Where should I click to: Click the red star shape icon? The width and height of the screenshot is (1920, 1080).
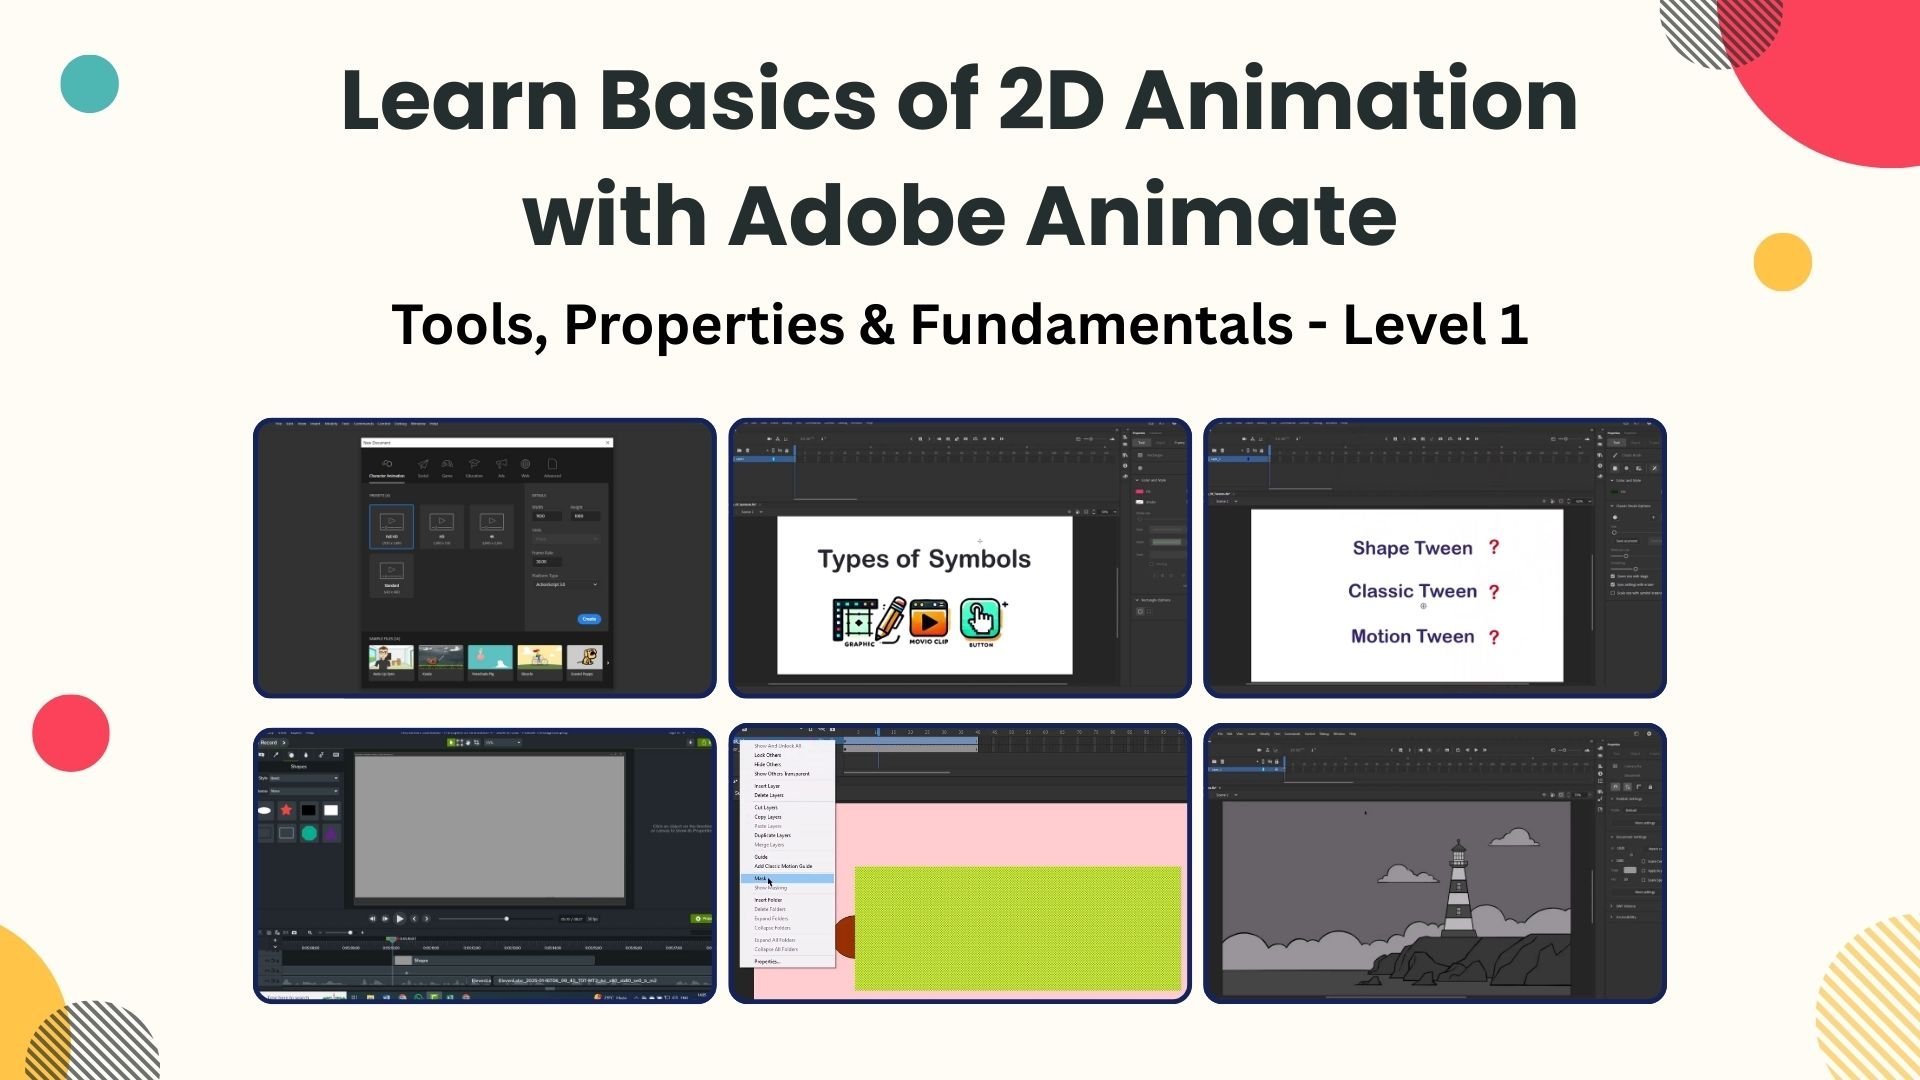(x=287, y=810)
